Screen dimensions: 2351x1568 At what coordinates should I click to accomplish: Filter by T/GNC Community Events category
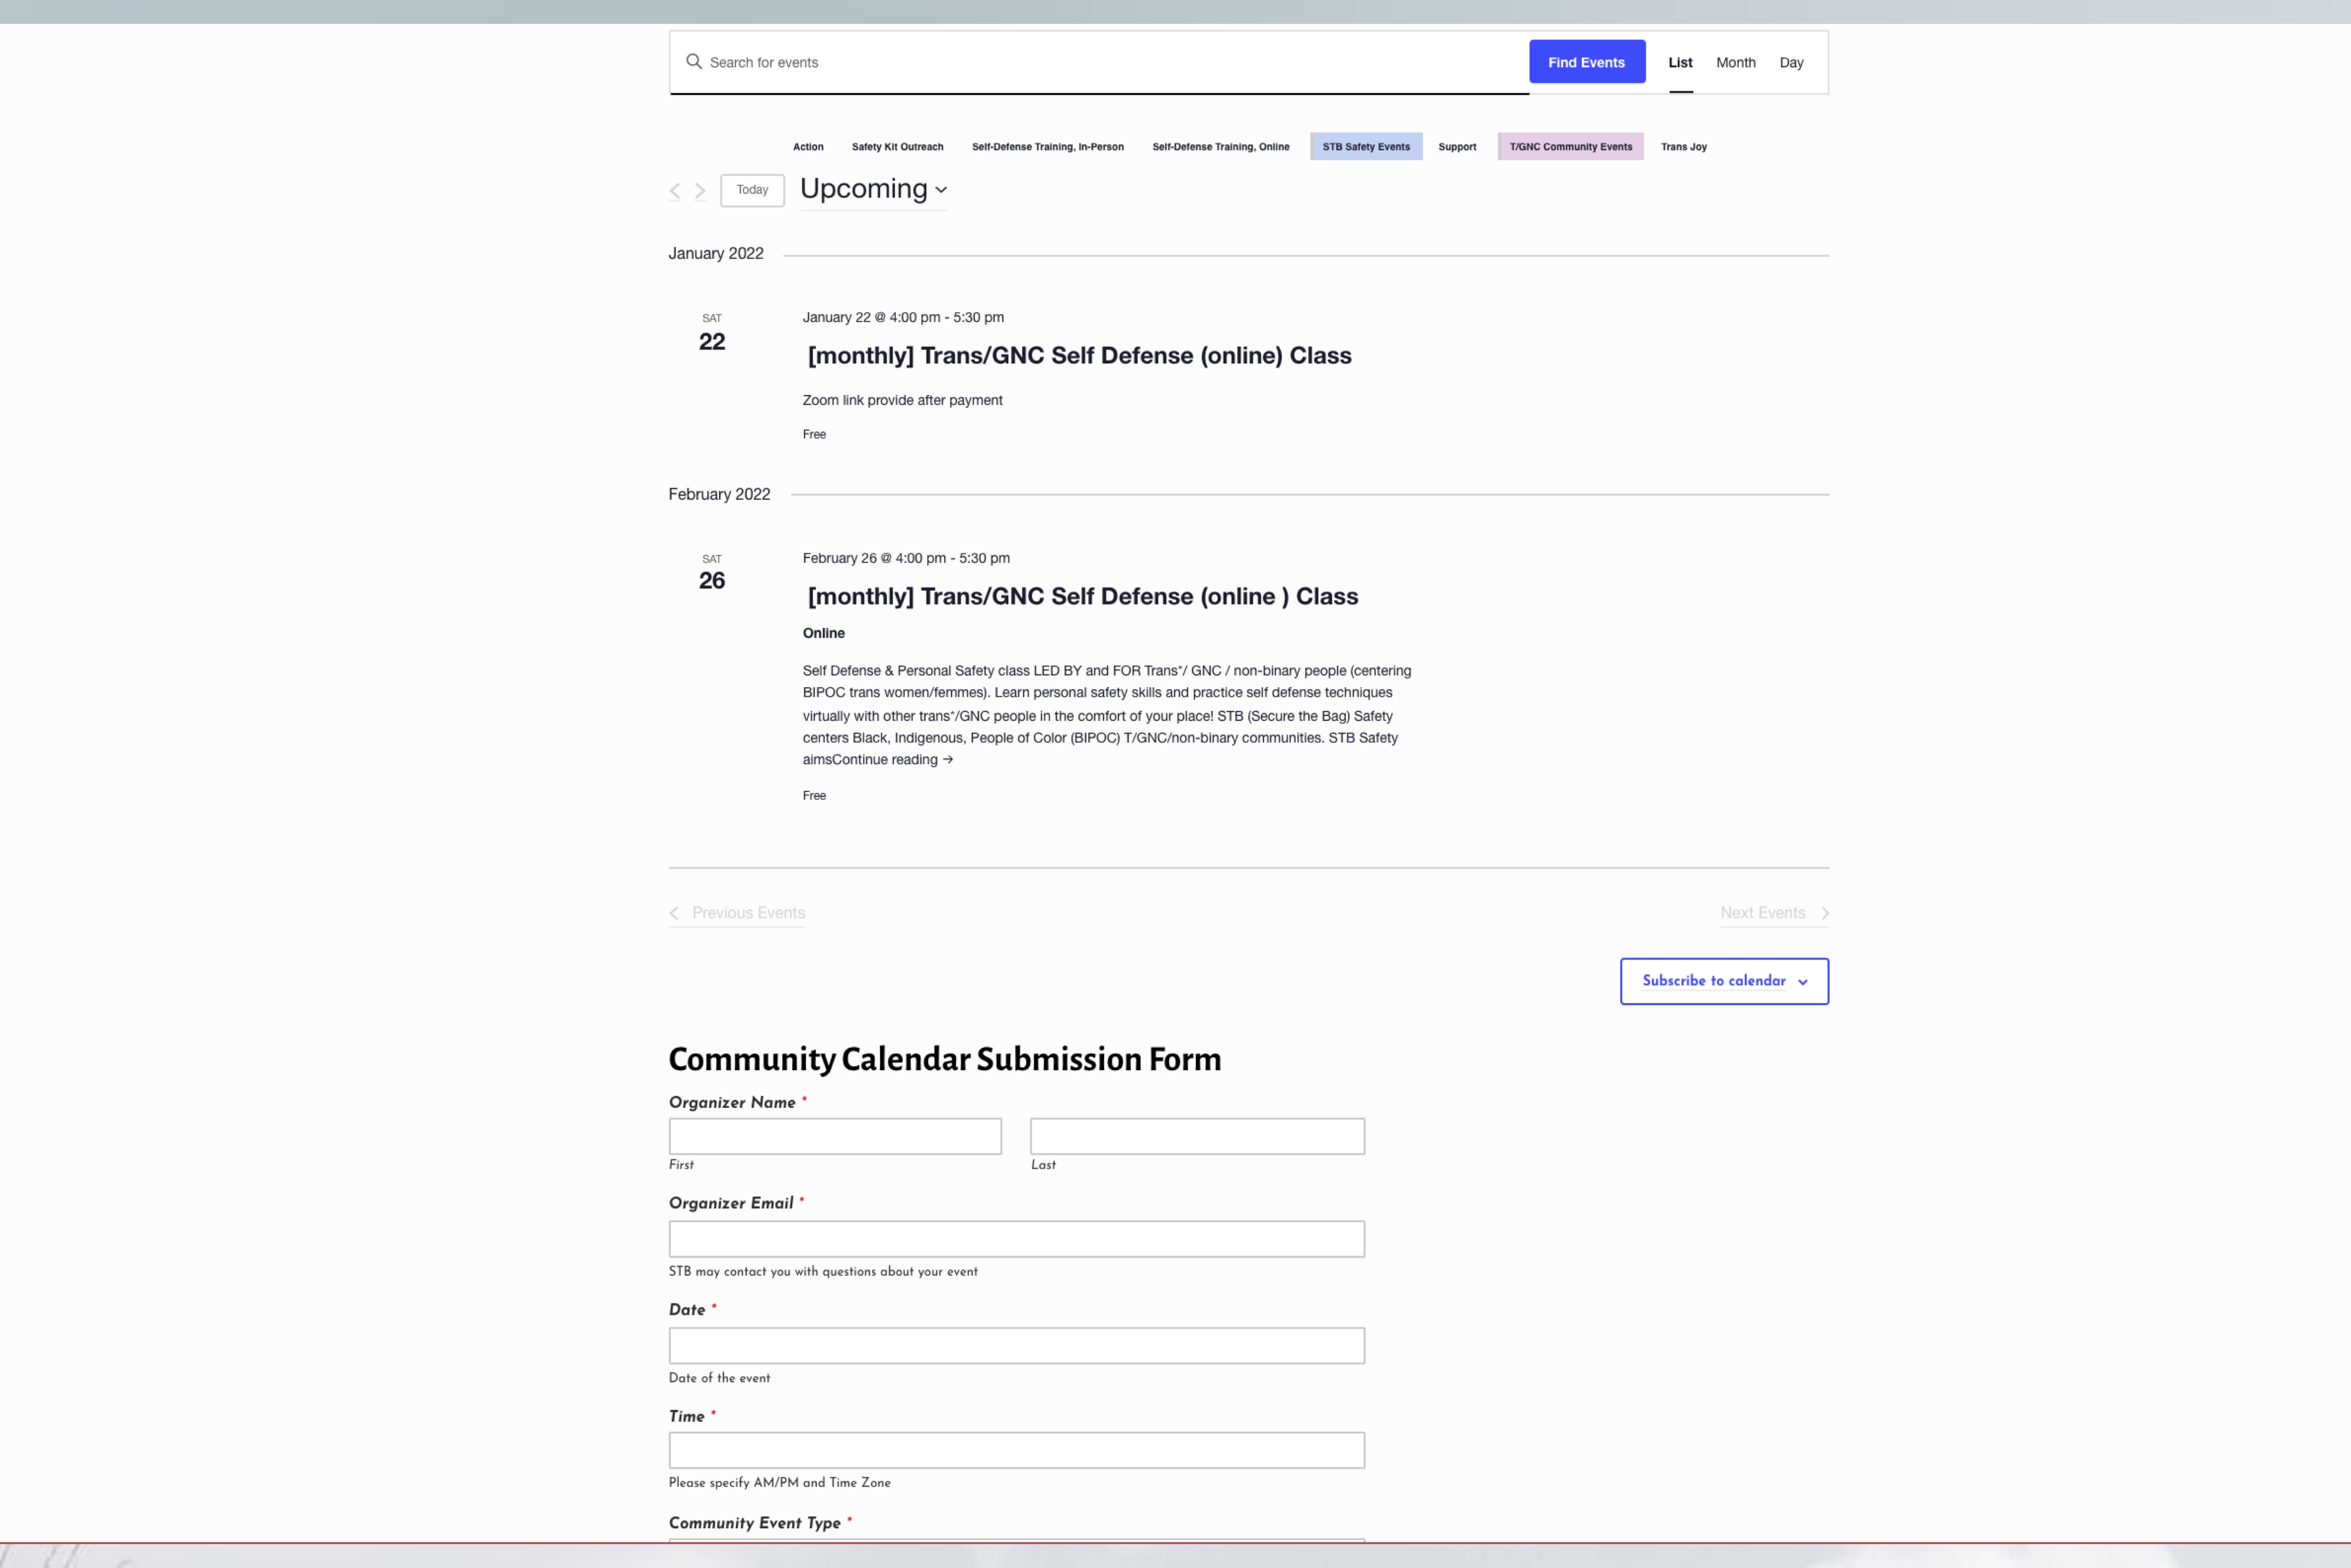pos(1570,147)
